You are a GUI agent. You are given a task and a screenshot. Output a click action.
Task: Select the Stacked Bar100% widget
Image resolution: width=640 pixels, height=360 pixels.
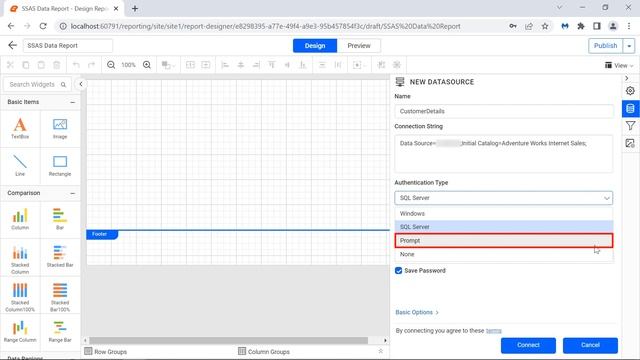[x=60, y=297]
